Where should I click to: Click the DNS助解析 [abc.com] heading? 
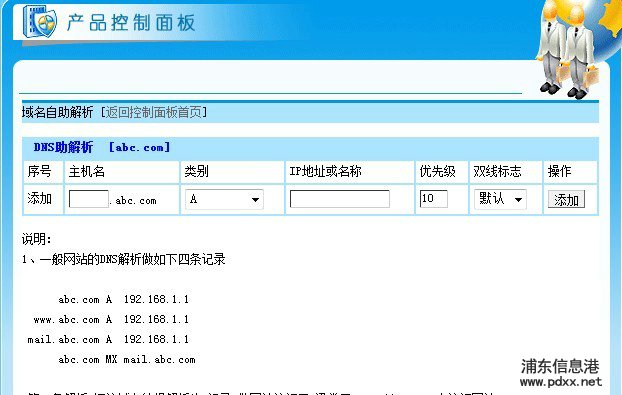102,147
